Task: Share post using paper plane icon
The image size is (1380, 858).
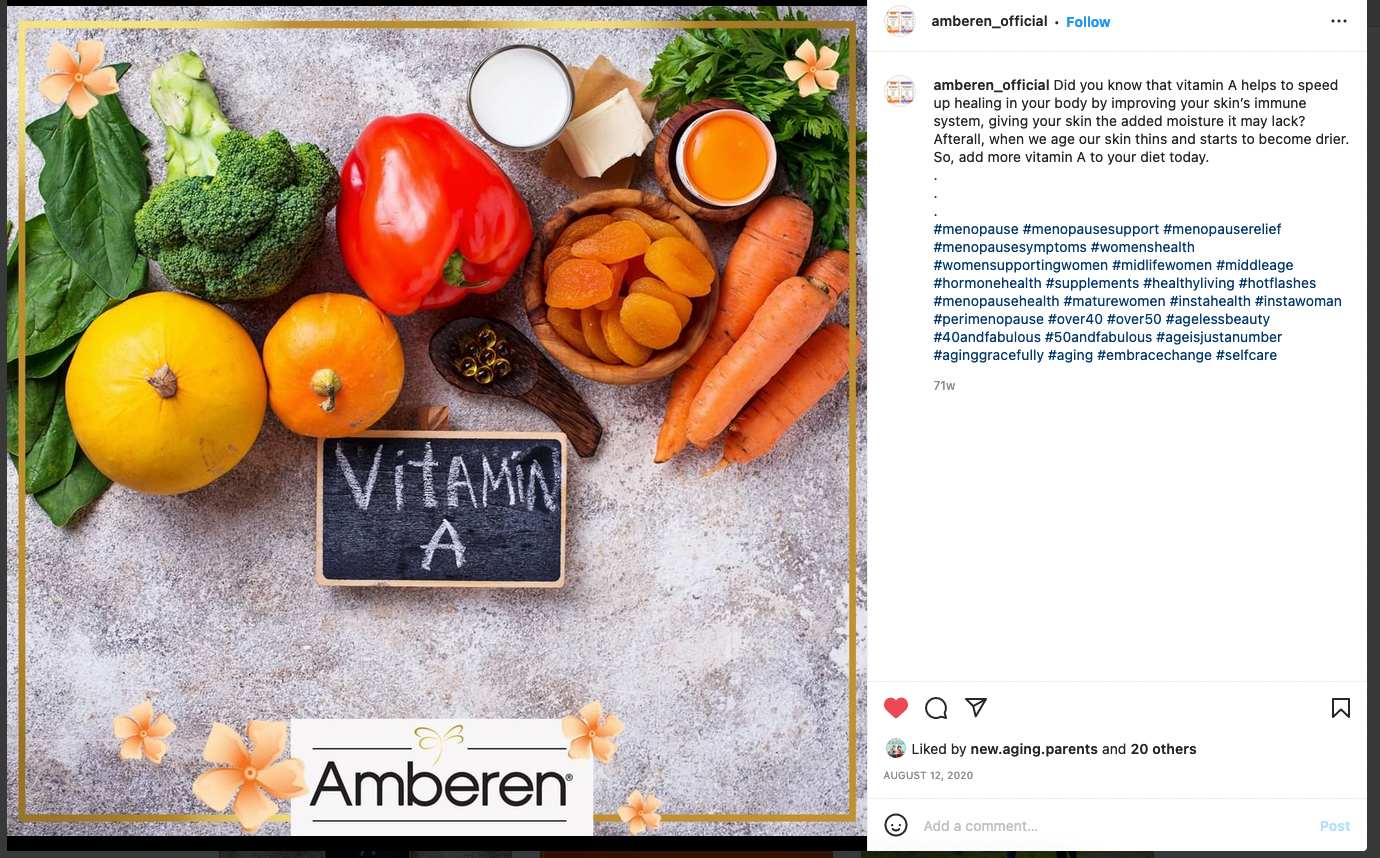Action: (x=976, y=707)
